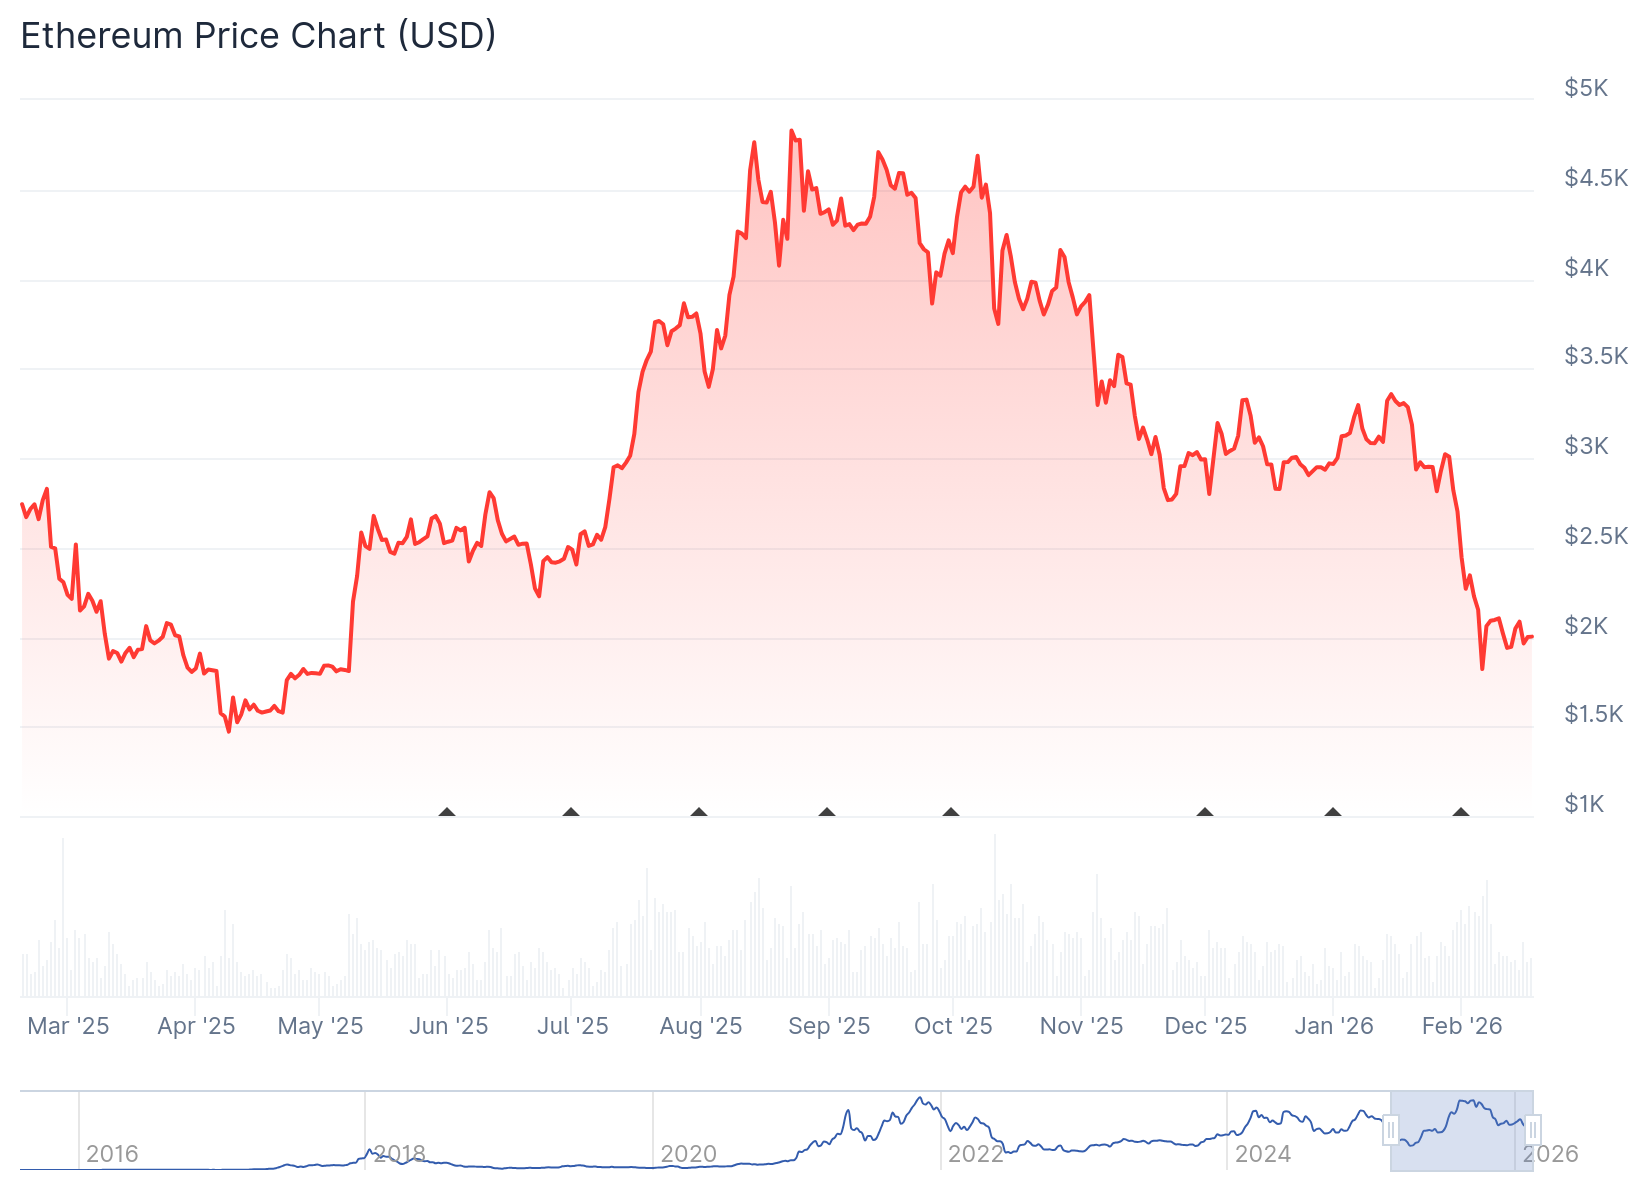
Task: Click 2022 in the overview navigator
Action: tap(975, 1154)
